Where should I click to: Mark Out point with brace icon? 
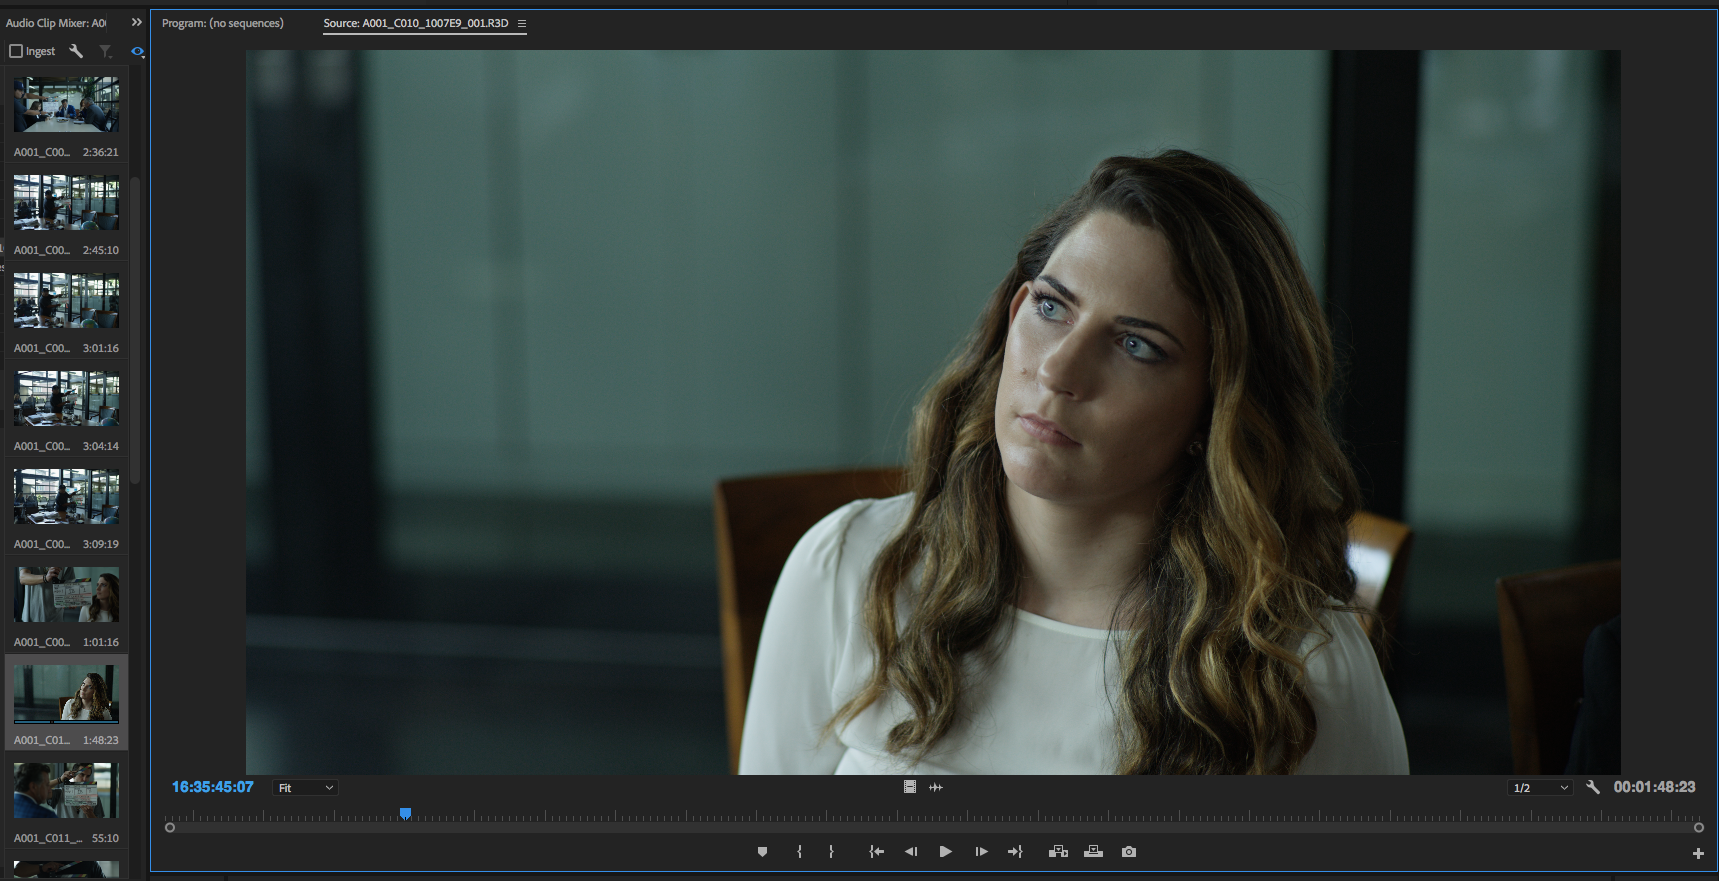coord(831,852)
